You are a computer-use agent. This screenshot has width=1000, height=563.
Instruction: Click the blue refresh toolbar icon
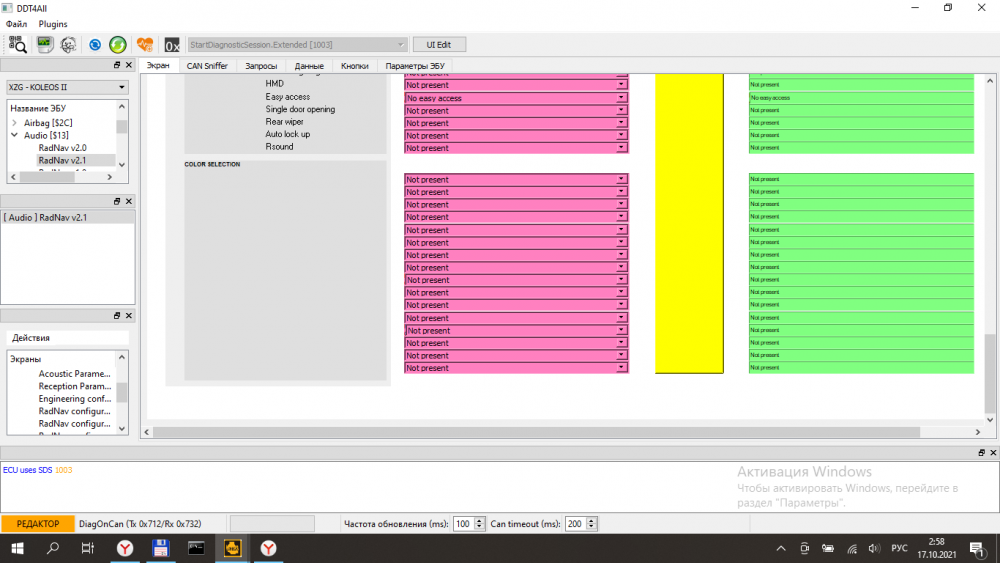94,45
